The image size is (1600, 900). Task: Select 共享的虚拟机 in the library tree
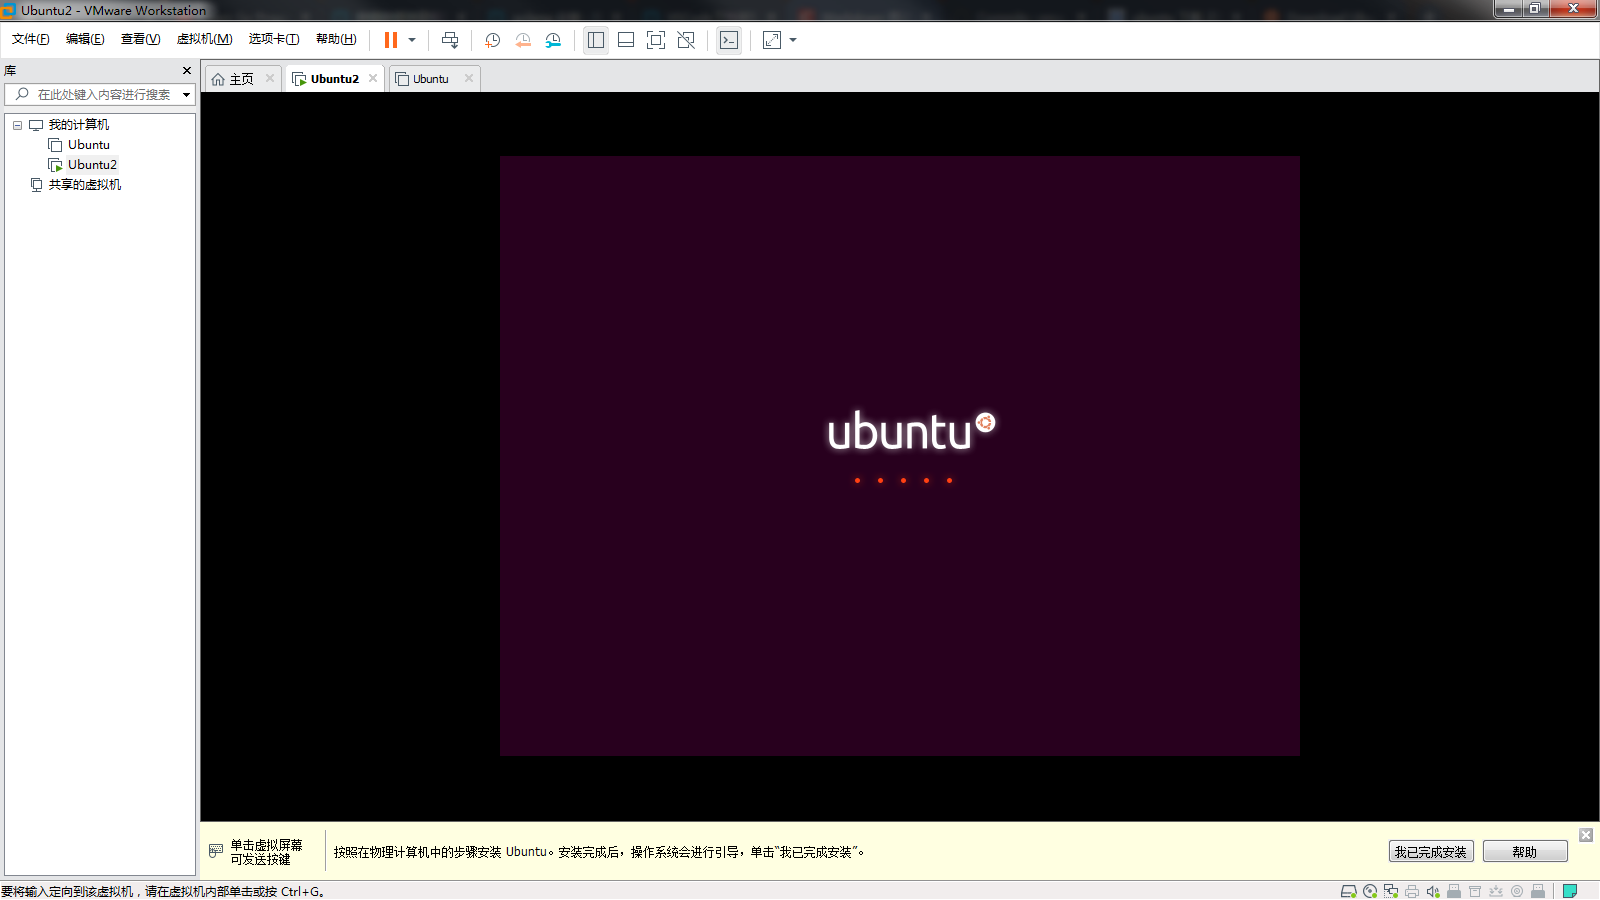[x=85, y=185]
